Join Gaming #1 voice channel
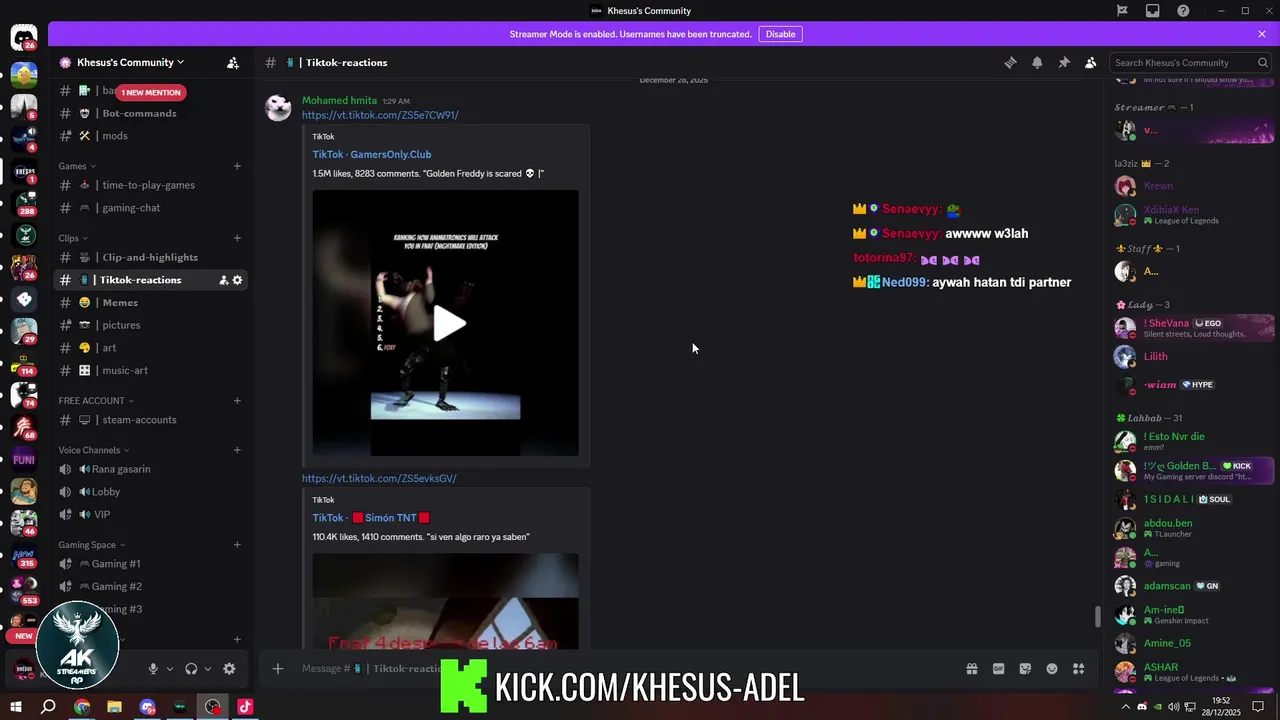The width and height of the screenshot is (1280, 720). (x=150, y=564)
